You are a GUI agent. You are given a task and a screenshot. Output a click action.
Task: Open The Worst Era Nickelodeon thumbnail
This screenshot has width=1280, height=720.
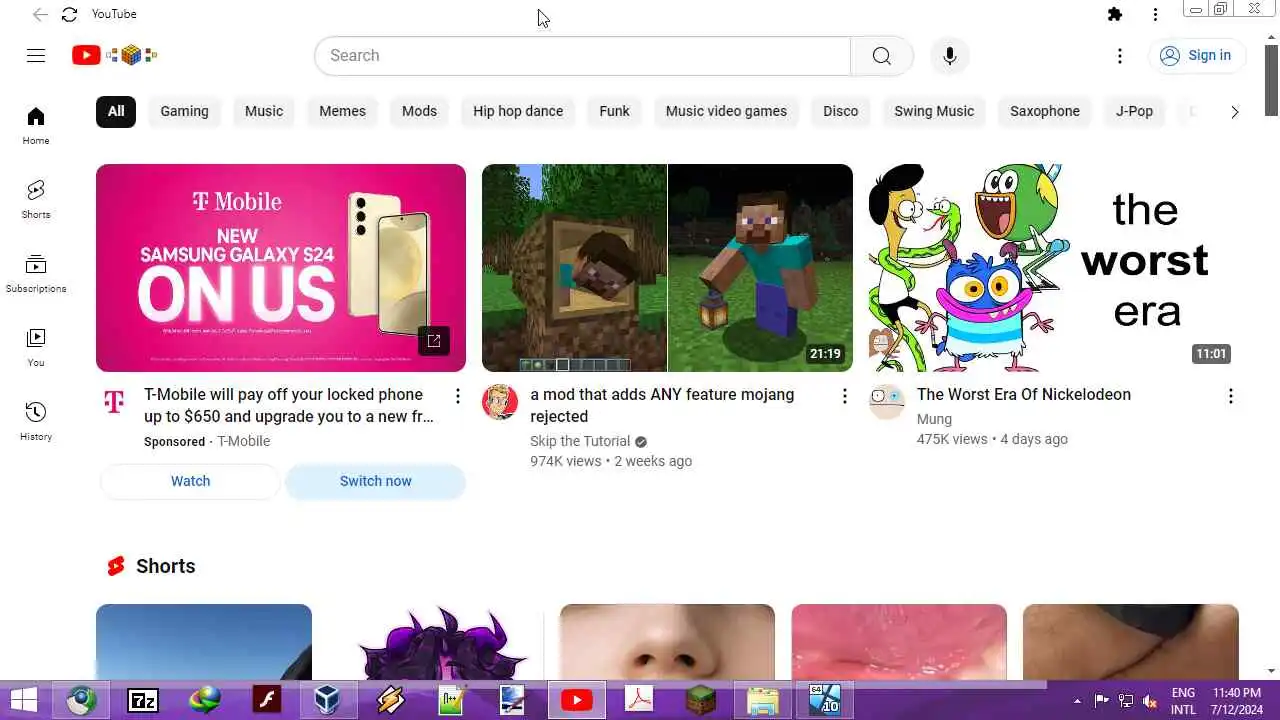point(1053,268)
